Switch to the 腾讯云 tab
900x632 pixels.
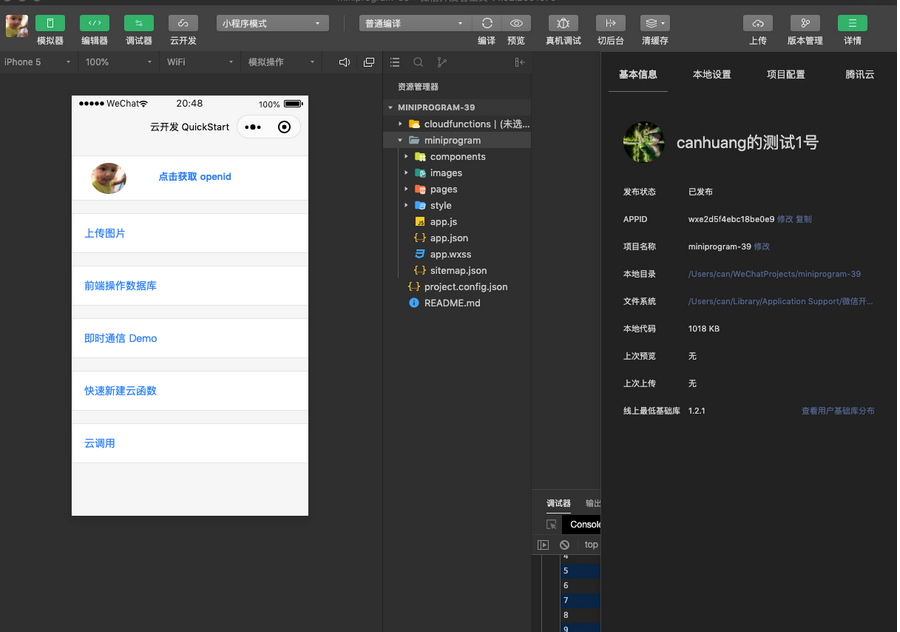[x=859, y=74]
